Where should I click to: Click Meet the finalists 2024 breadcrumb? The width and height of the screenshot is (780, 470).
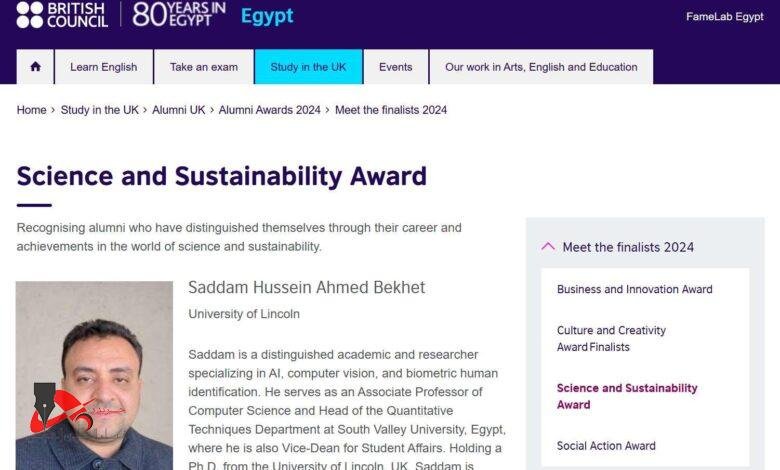[391, 110]
